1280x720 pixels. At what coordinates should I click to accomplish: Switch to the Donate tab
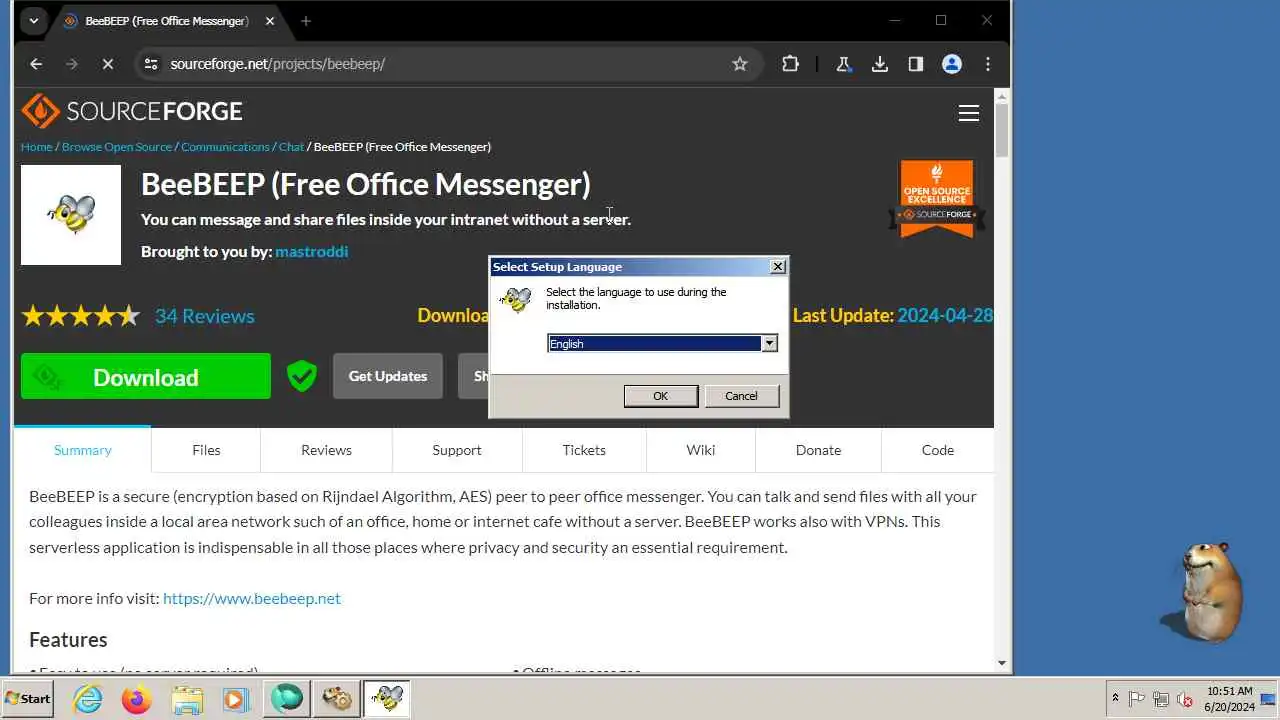pos(818,450)
